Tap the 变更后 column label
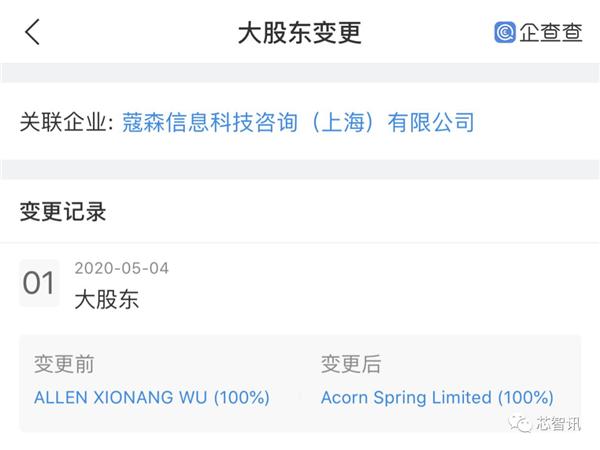 point(351,364)
